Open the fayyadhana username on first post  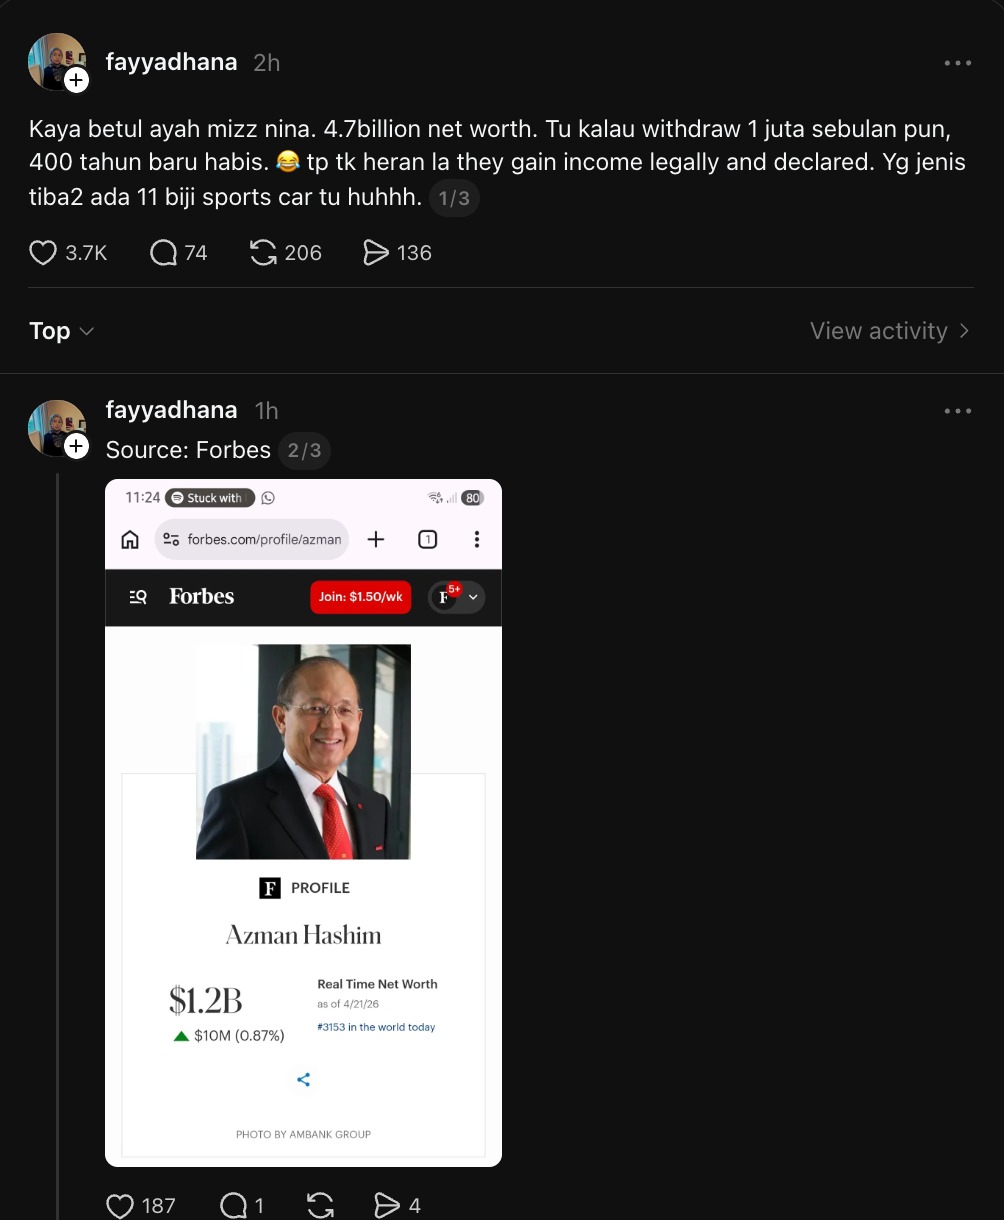point(171,62)
